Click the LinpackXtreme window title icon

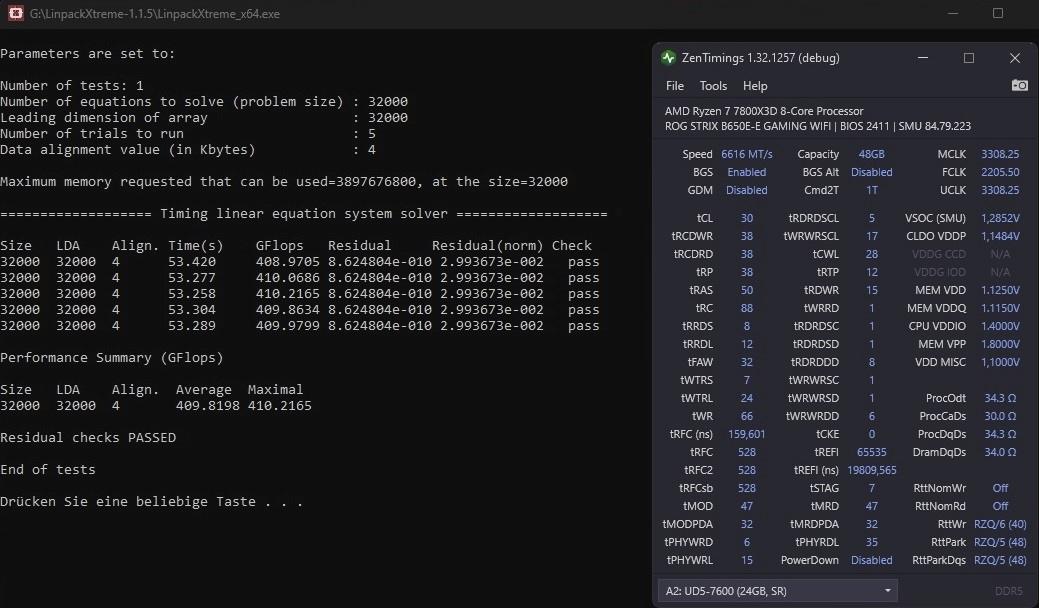pos(15,13)
